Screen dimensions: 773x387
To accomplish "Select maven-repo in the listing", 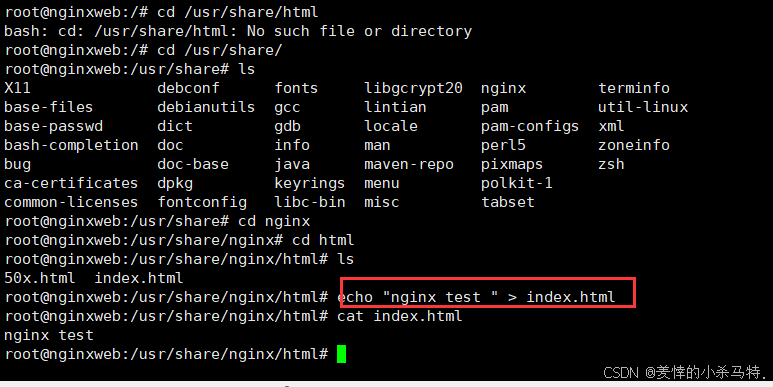I will click(409, 164).
